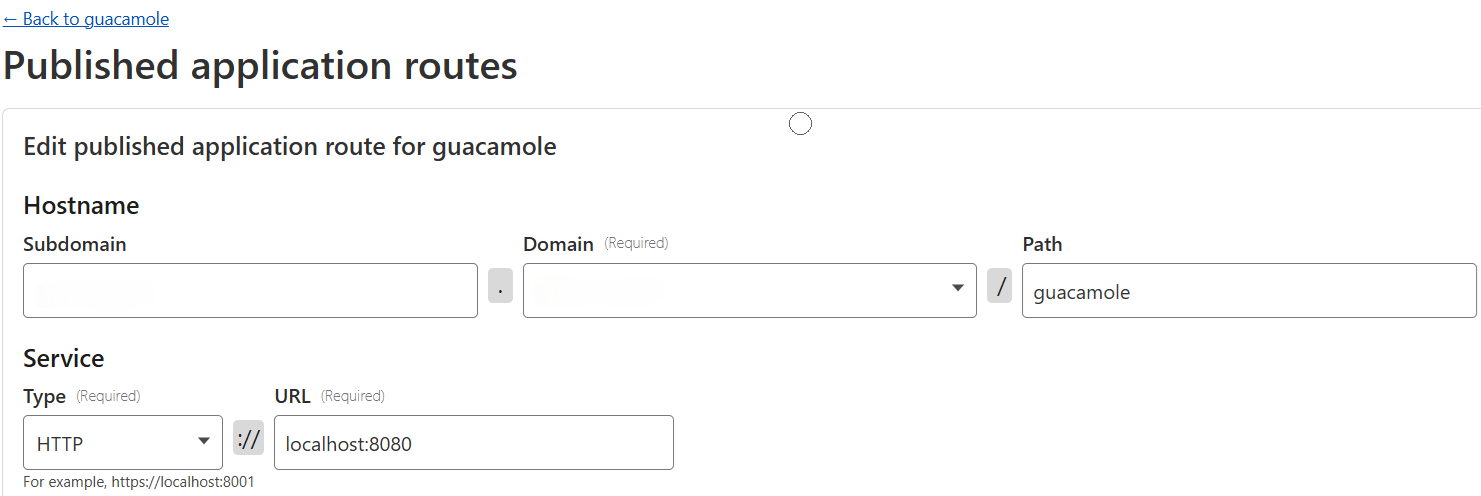Screen dimensions: 1481x496
Task: Click the Type dropdown arrow
Action: 204,441
